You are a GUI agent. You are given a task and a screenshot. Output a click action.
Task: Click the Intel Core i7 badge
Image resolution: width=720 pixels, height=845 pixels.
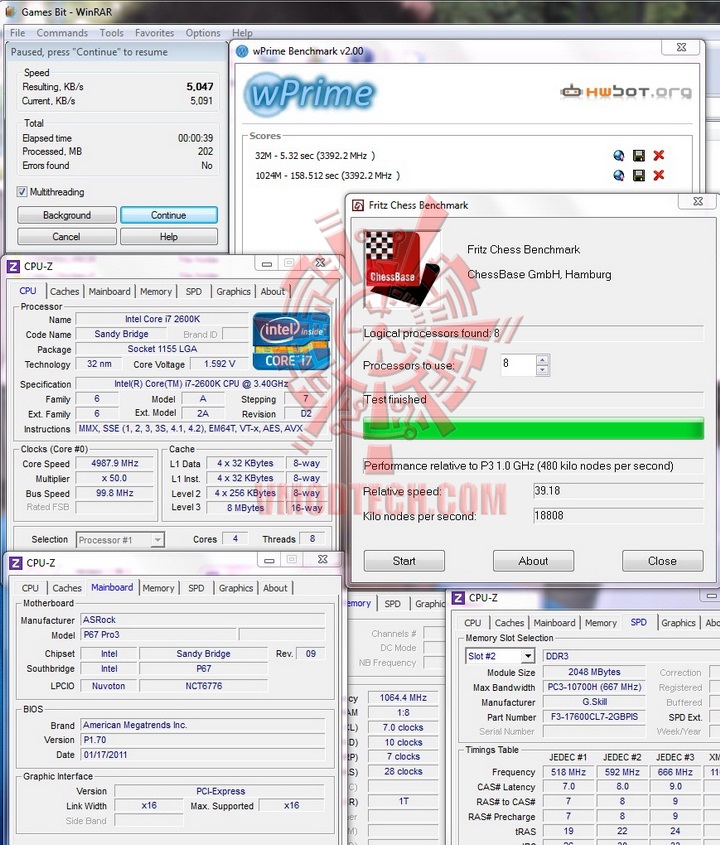coord(291,341)
